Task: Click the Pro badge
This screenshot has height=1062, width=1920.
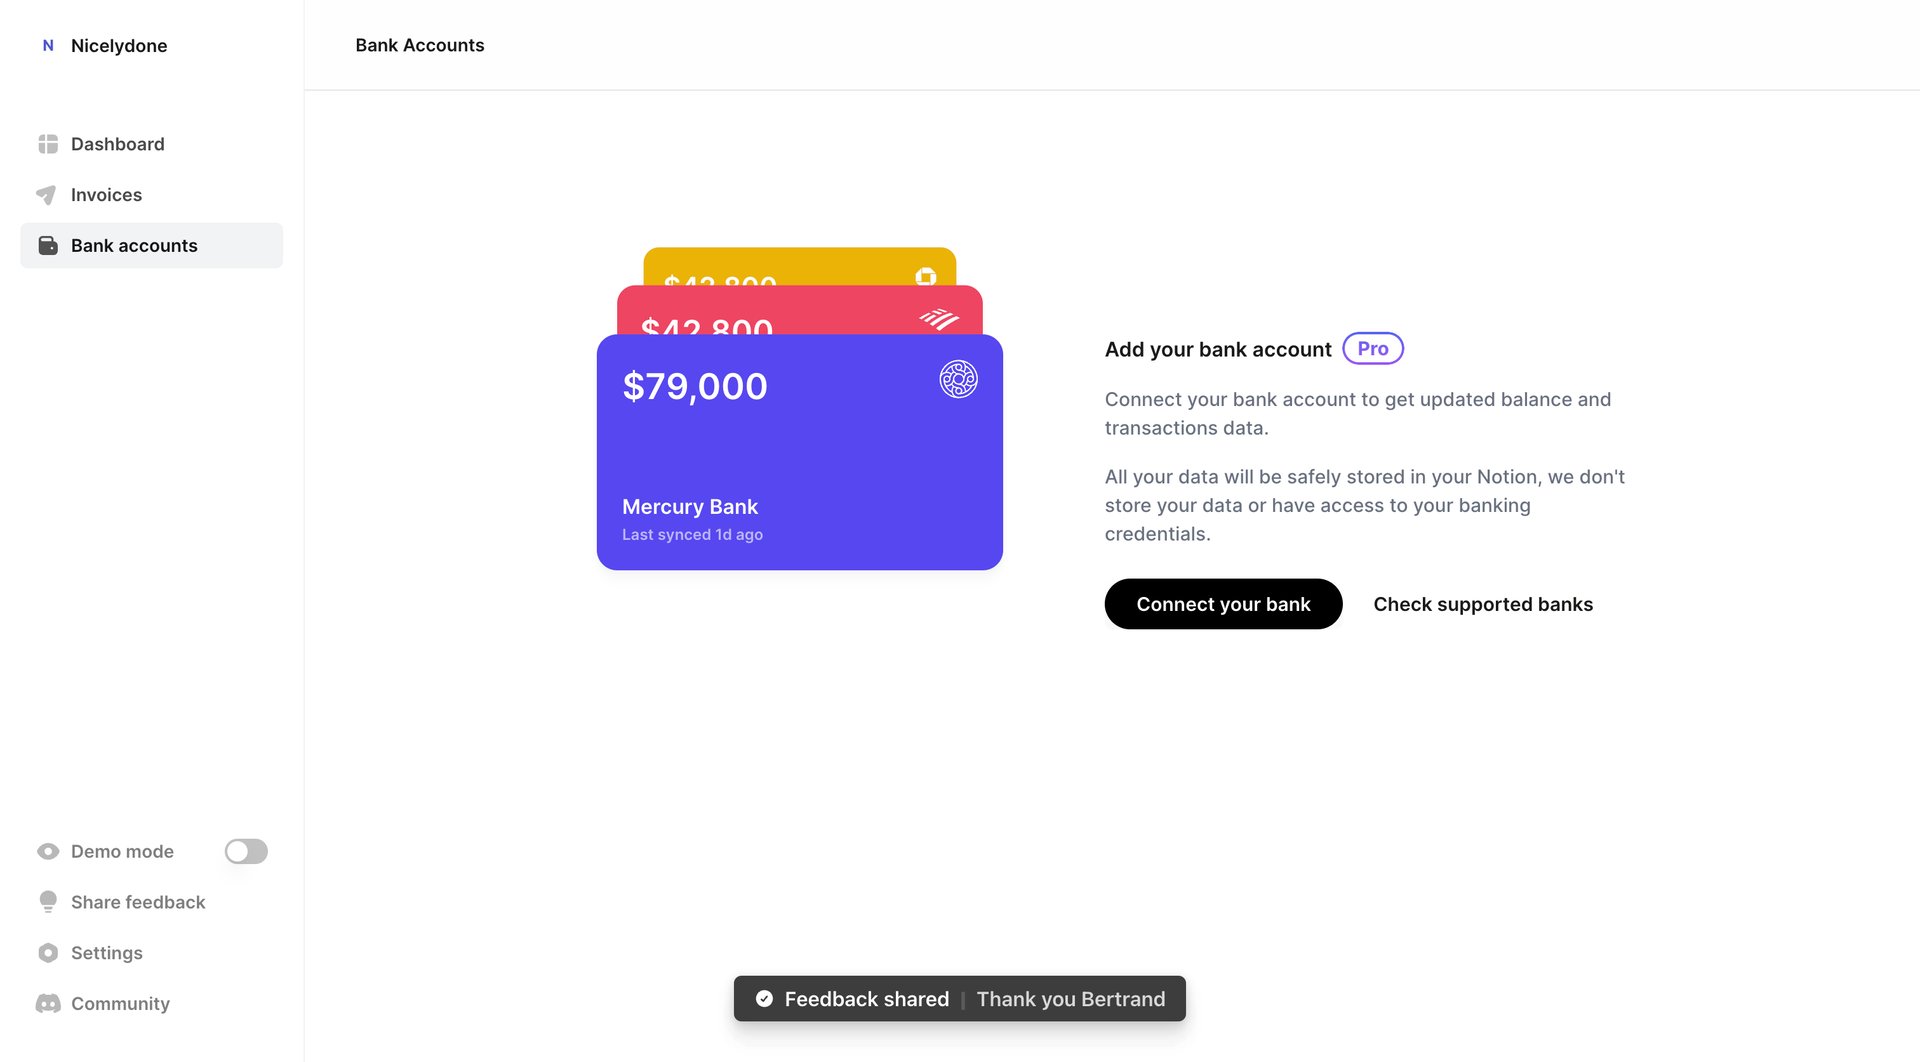Action: (x=1372, y=348)
